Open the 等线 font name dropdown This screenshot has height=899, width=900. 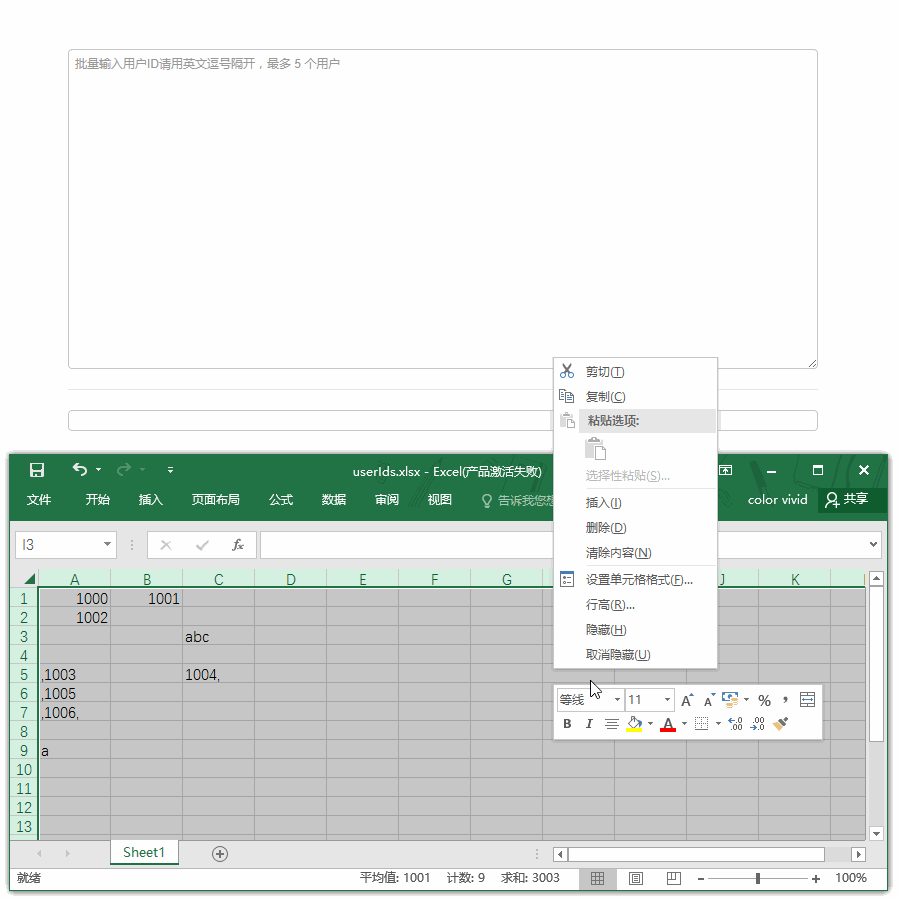pos(617,700)
